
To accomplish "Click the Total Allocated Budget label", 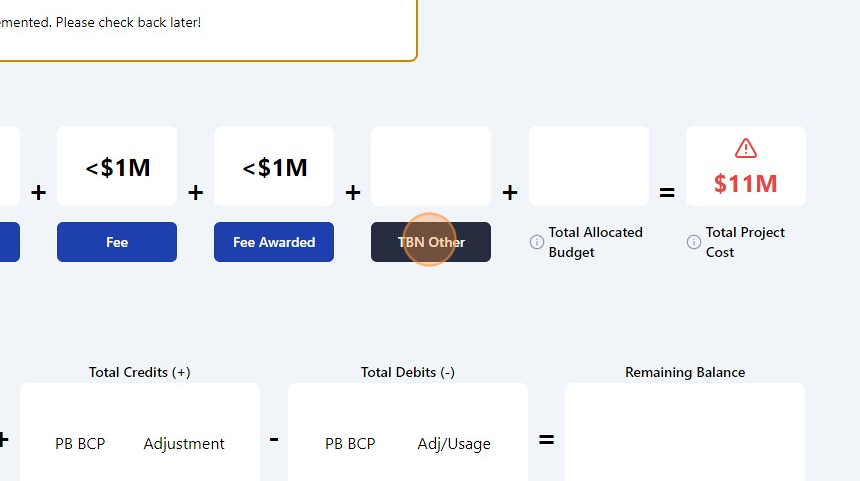I will click(x=595, y=242).
